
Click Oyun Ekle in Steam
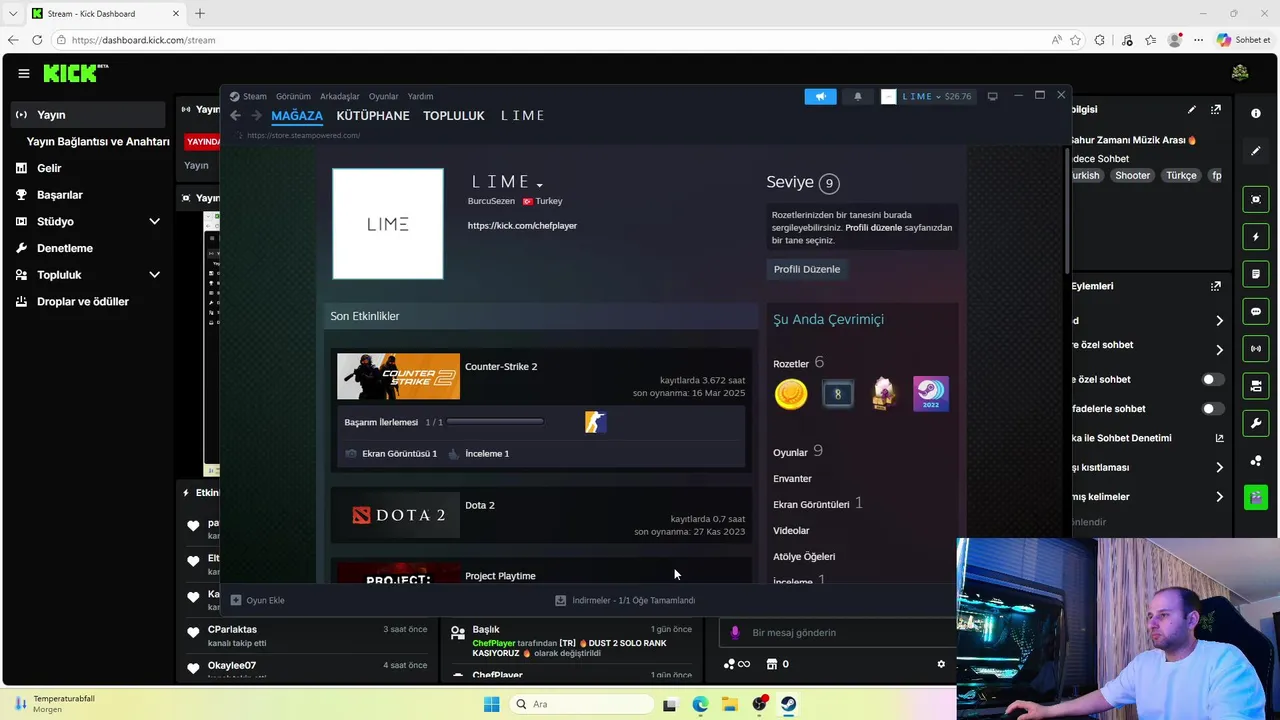tap(258, 600)
